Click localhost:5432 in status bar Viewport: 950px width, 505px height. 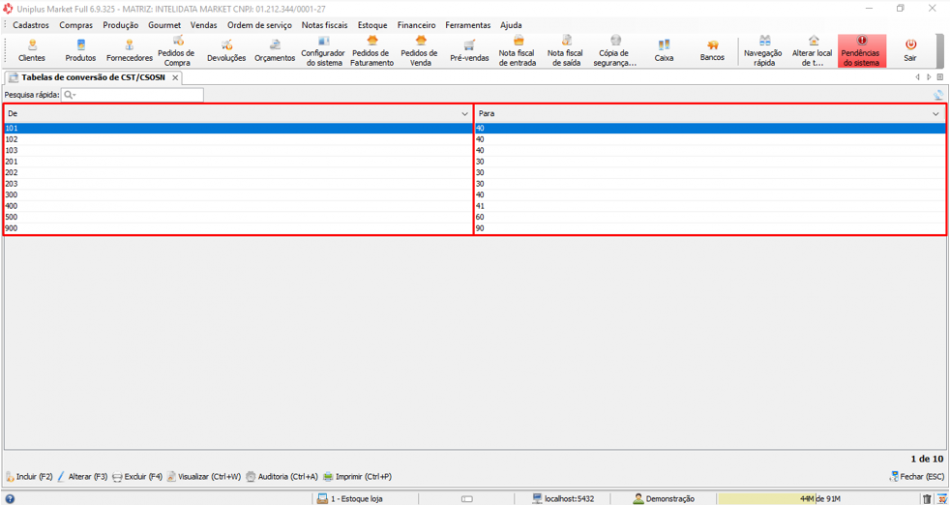point(563,499)
